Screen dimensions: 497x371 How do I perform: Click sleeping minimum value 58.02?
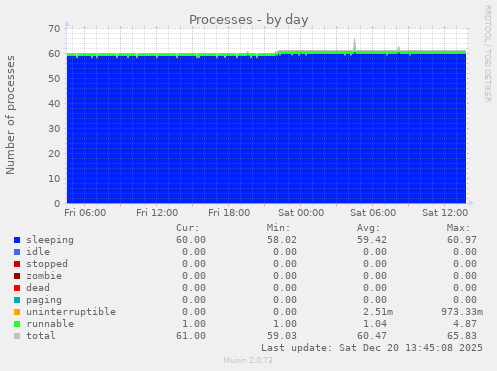(x=282, y=240)
